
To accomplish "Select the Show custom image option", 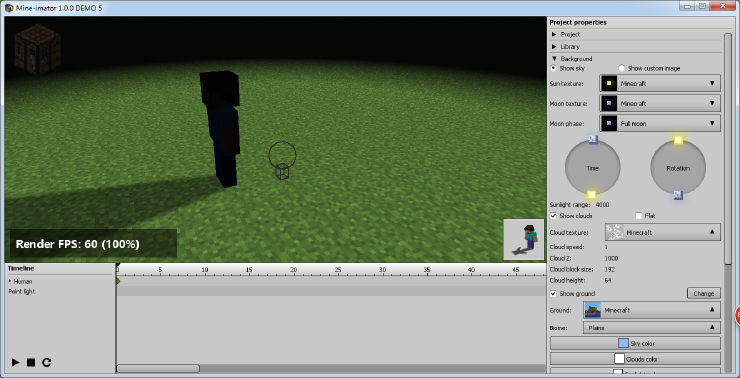I will click(622, 68).
